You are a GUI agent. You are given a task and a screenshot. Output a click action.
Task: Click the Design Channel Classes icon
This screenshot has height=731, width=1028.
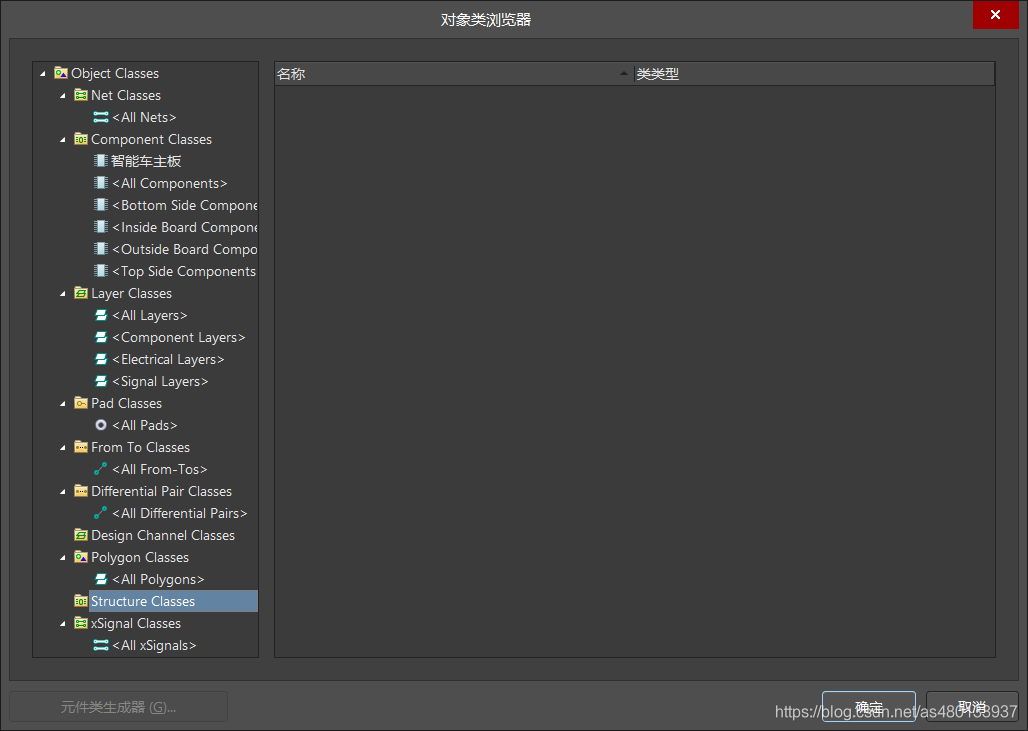[x=81, y=535]
